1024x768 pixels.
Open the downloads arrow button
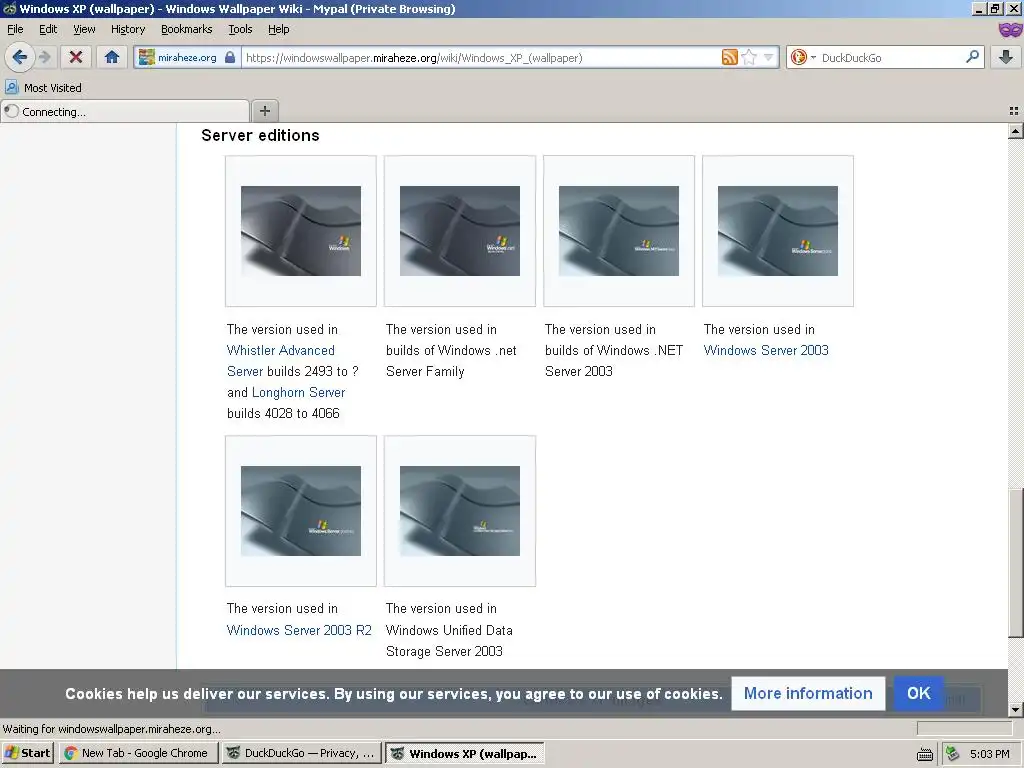point(1006,57)
